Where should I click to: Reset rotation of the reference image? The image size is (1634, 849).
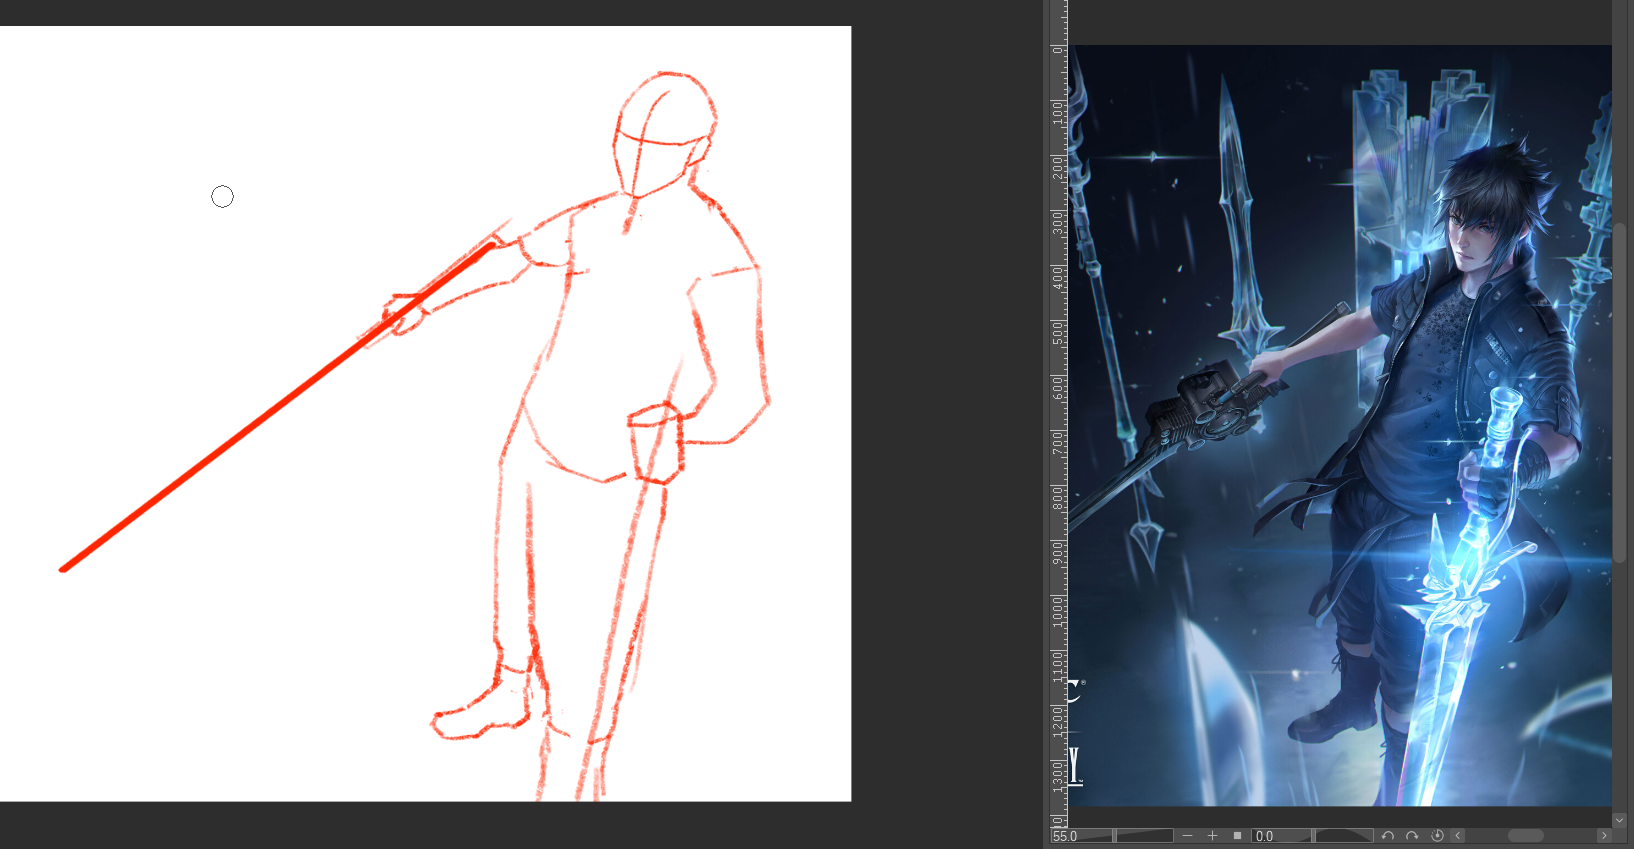pyautogui.click(x=1437, y=836)
